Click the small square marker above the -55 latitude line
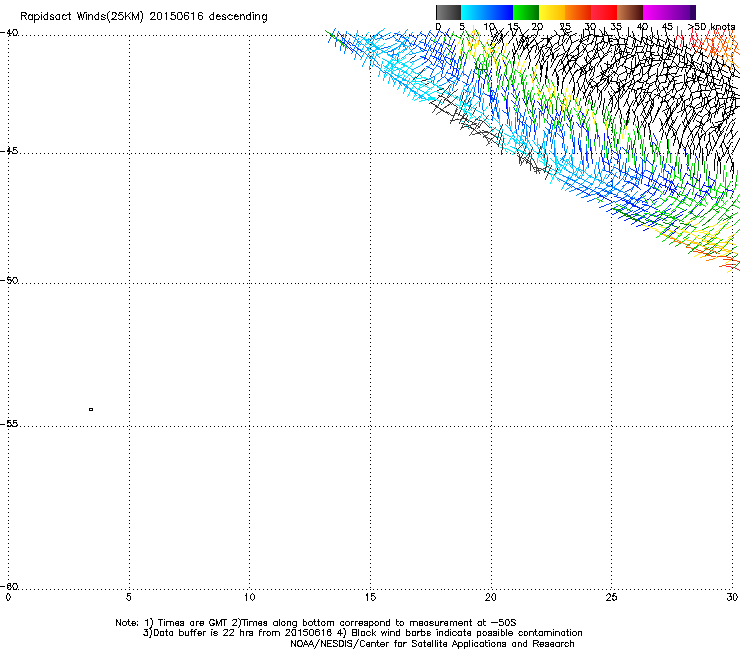 pyautogui.click(x=91, y=409)
